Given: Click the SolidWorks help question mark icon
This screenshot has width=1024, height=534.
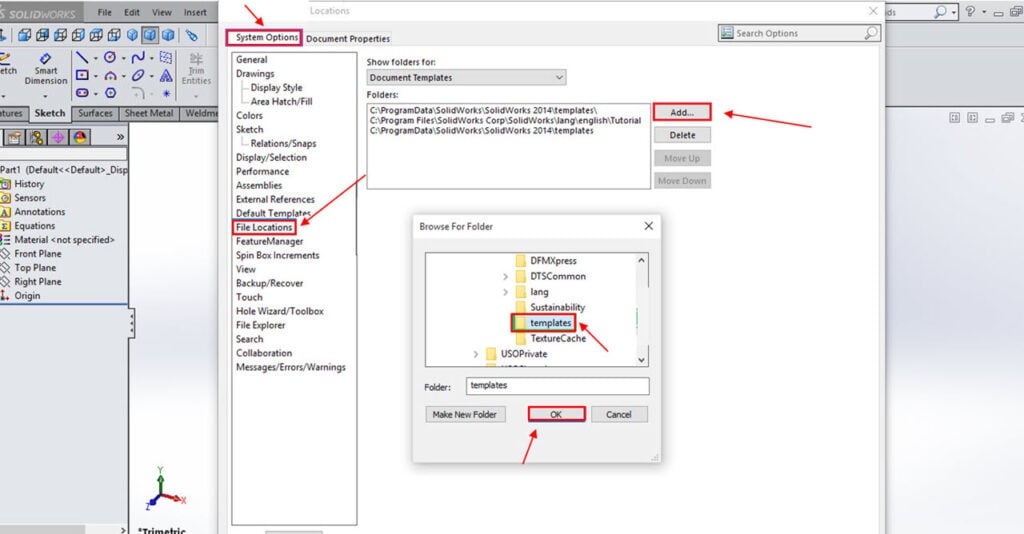Looking at the screenshot, I should pyautogui.click(x=970, y=12).
